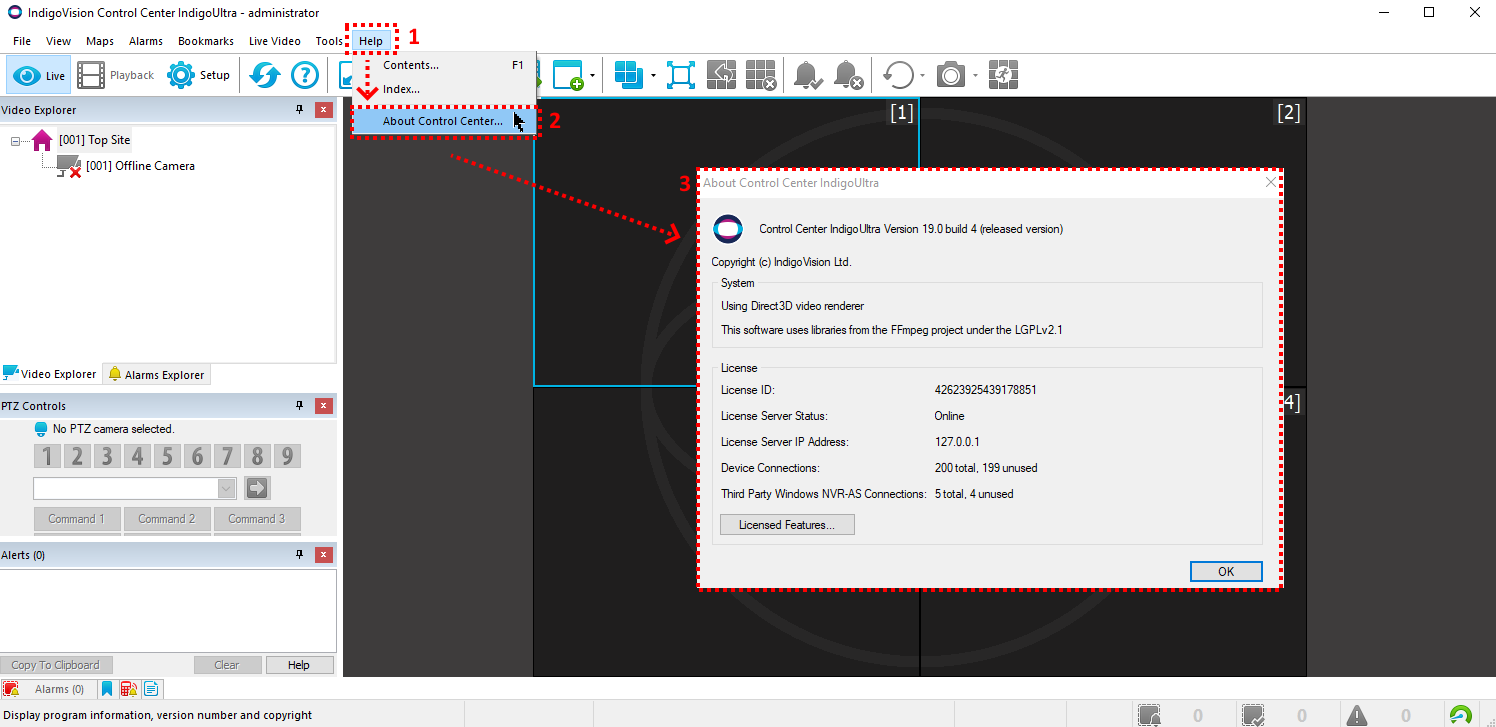This screenshot has width=1496, height=727.
Task: Click PTZ preset number 5
Action: click(167, 455)
